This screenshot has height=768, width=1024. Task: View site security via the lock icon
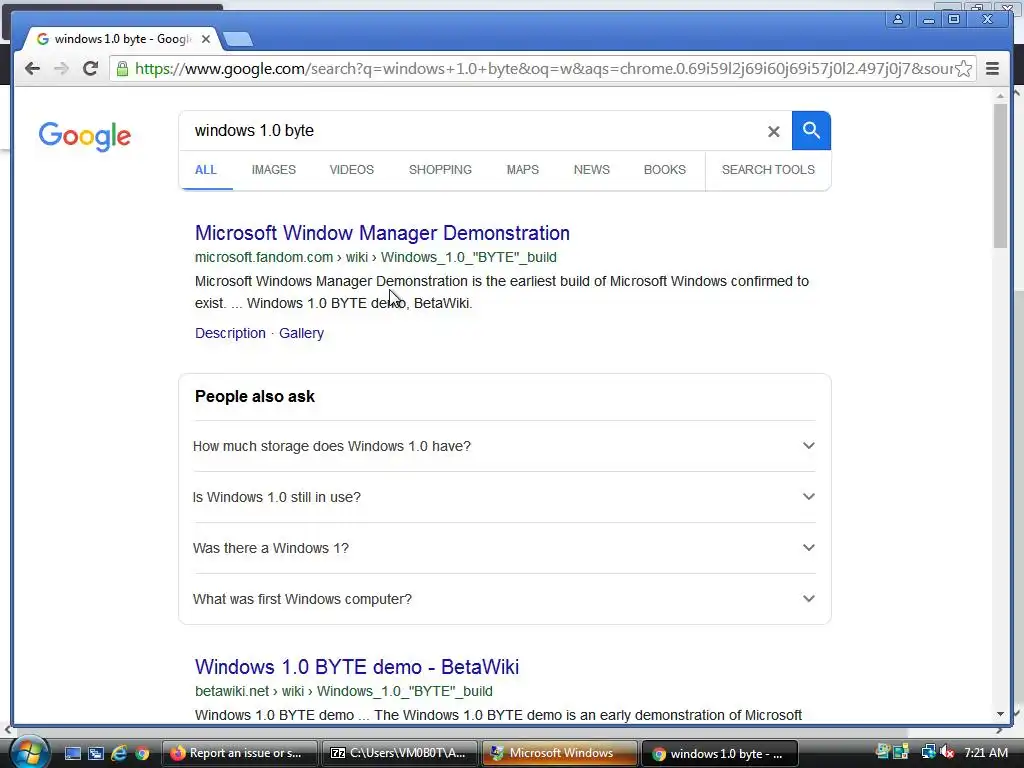click(x=122, y=69)
